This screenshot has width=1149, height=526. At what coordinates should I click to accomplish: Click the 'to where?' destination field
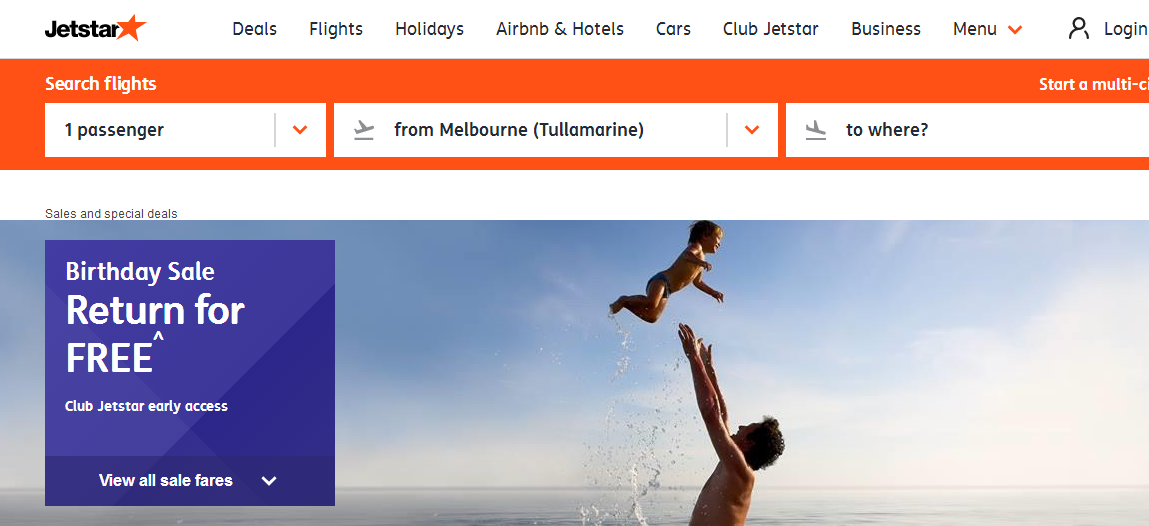point(967,130)
